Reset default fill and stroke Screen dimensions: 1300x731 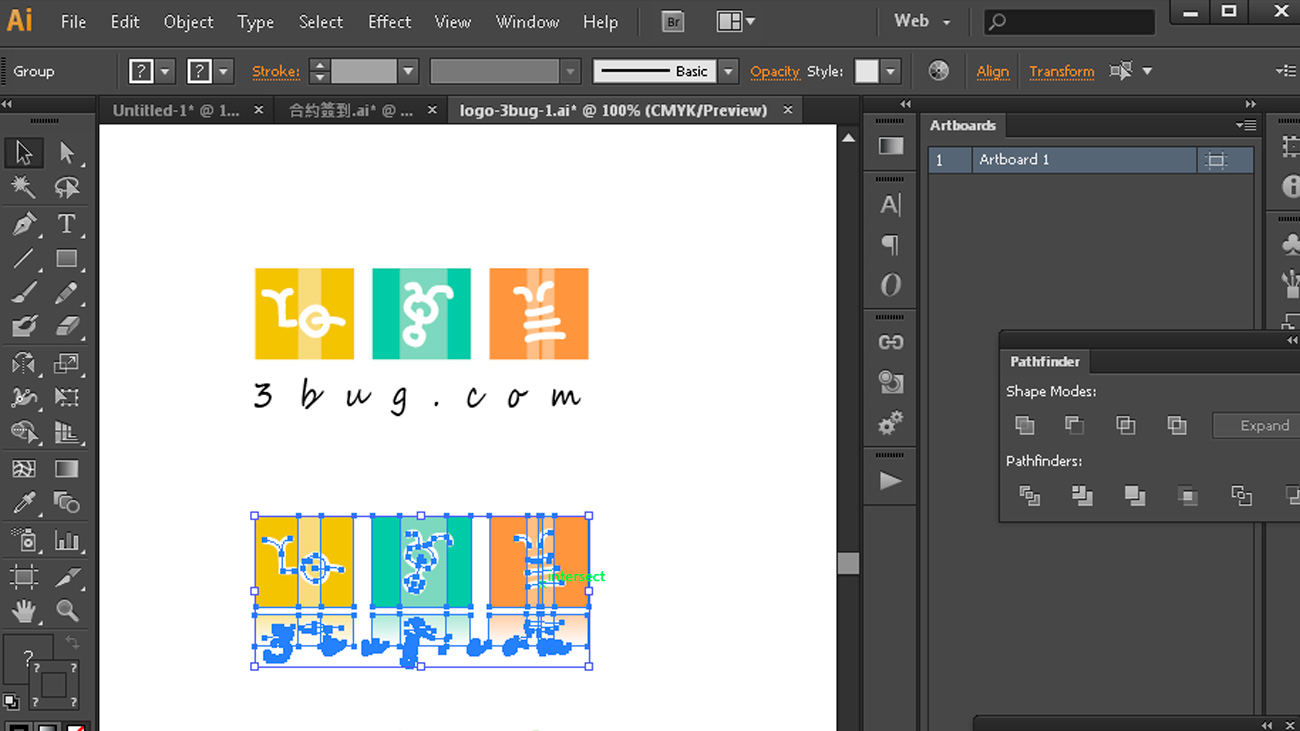(11, 702)
